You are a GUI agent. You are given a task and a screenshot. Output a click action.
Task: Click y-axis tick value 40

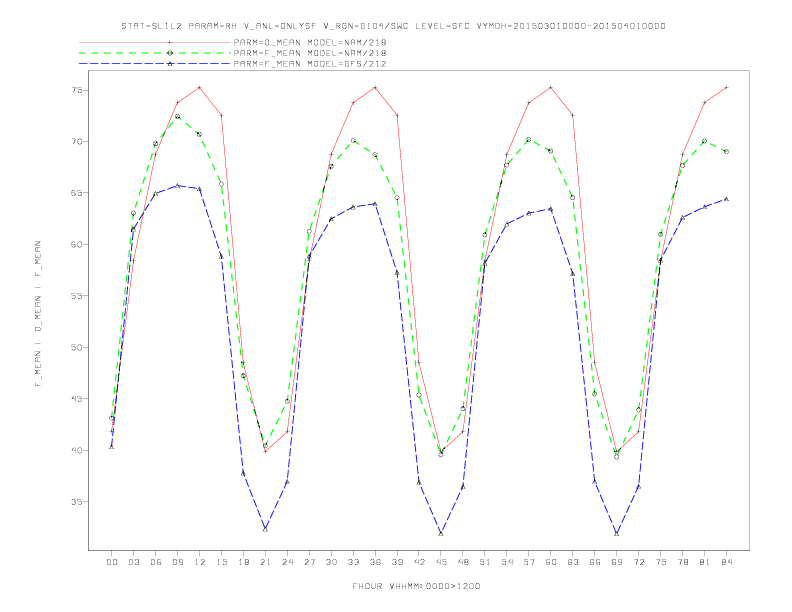point(77,450)
